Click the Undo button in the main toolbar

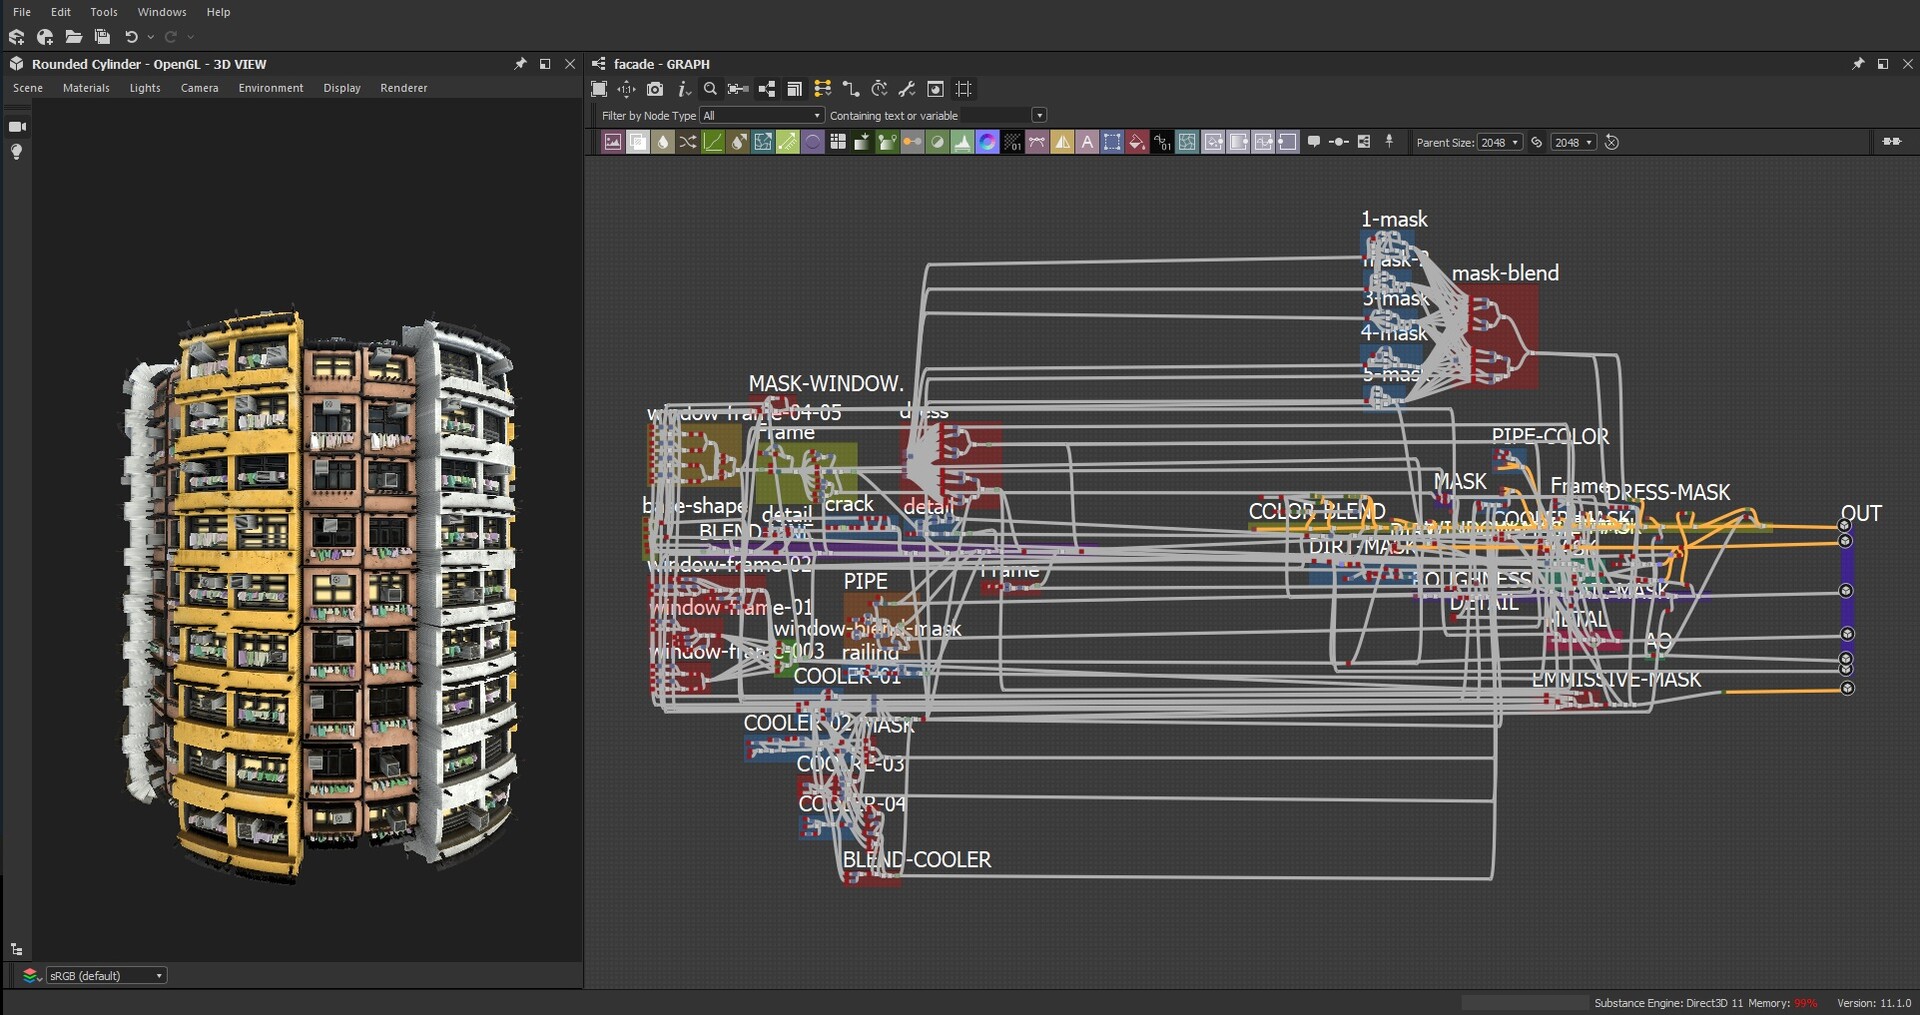(131, 37)
